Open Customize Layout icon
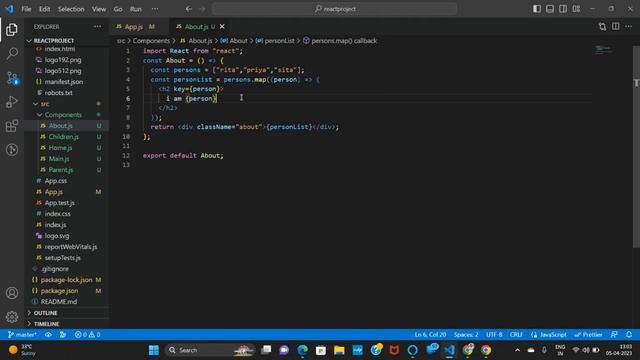Viewport: 640px width, 360px height. click(x=576, y=9)
